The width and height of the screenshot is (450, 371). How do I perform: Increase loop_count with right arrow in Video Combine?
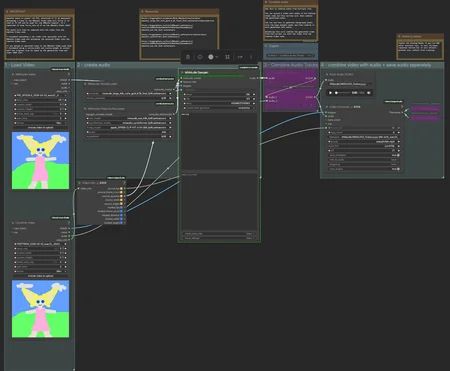pos(398,132)
